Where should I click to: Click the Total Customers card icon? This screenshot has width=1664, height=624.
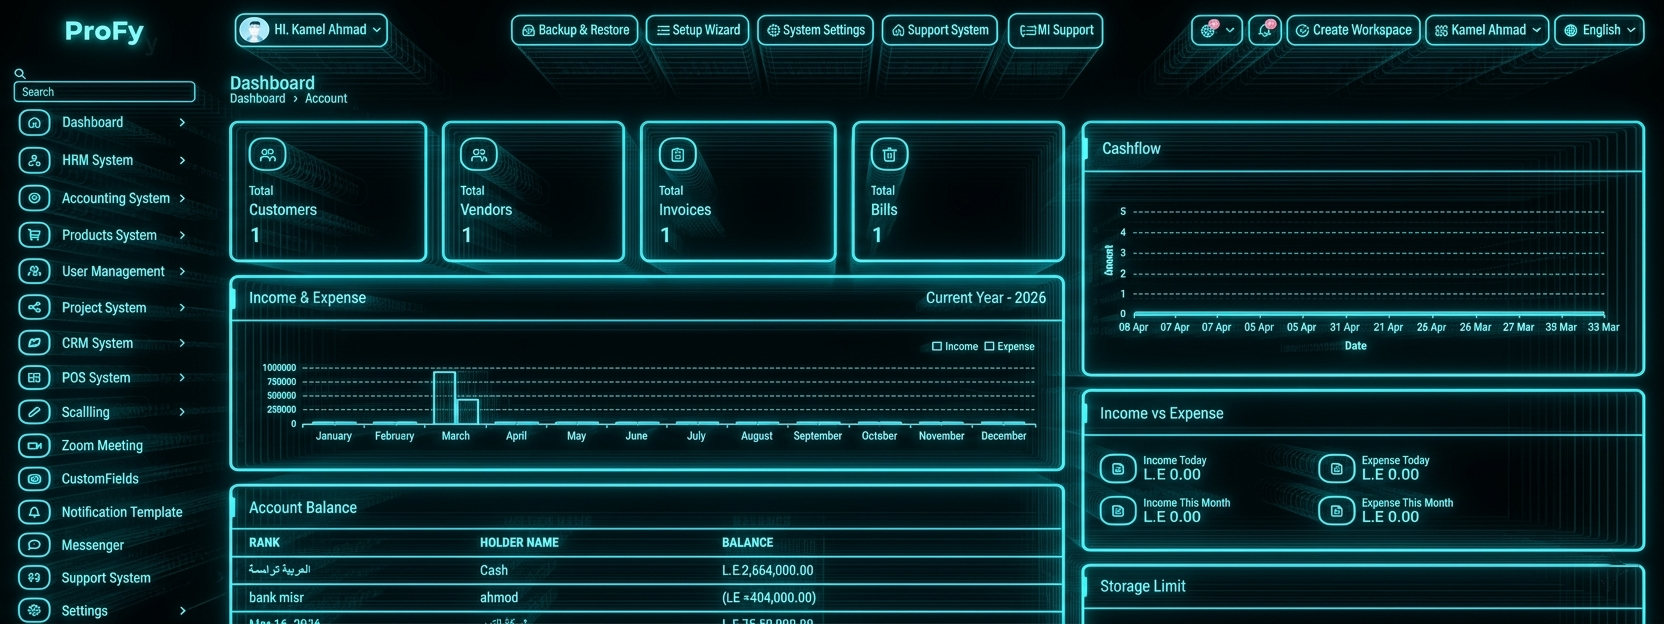click(x=267, y=155)
